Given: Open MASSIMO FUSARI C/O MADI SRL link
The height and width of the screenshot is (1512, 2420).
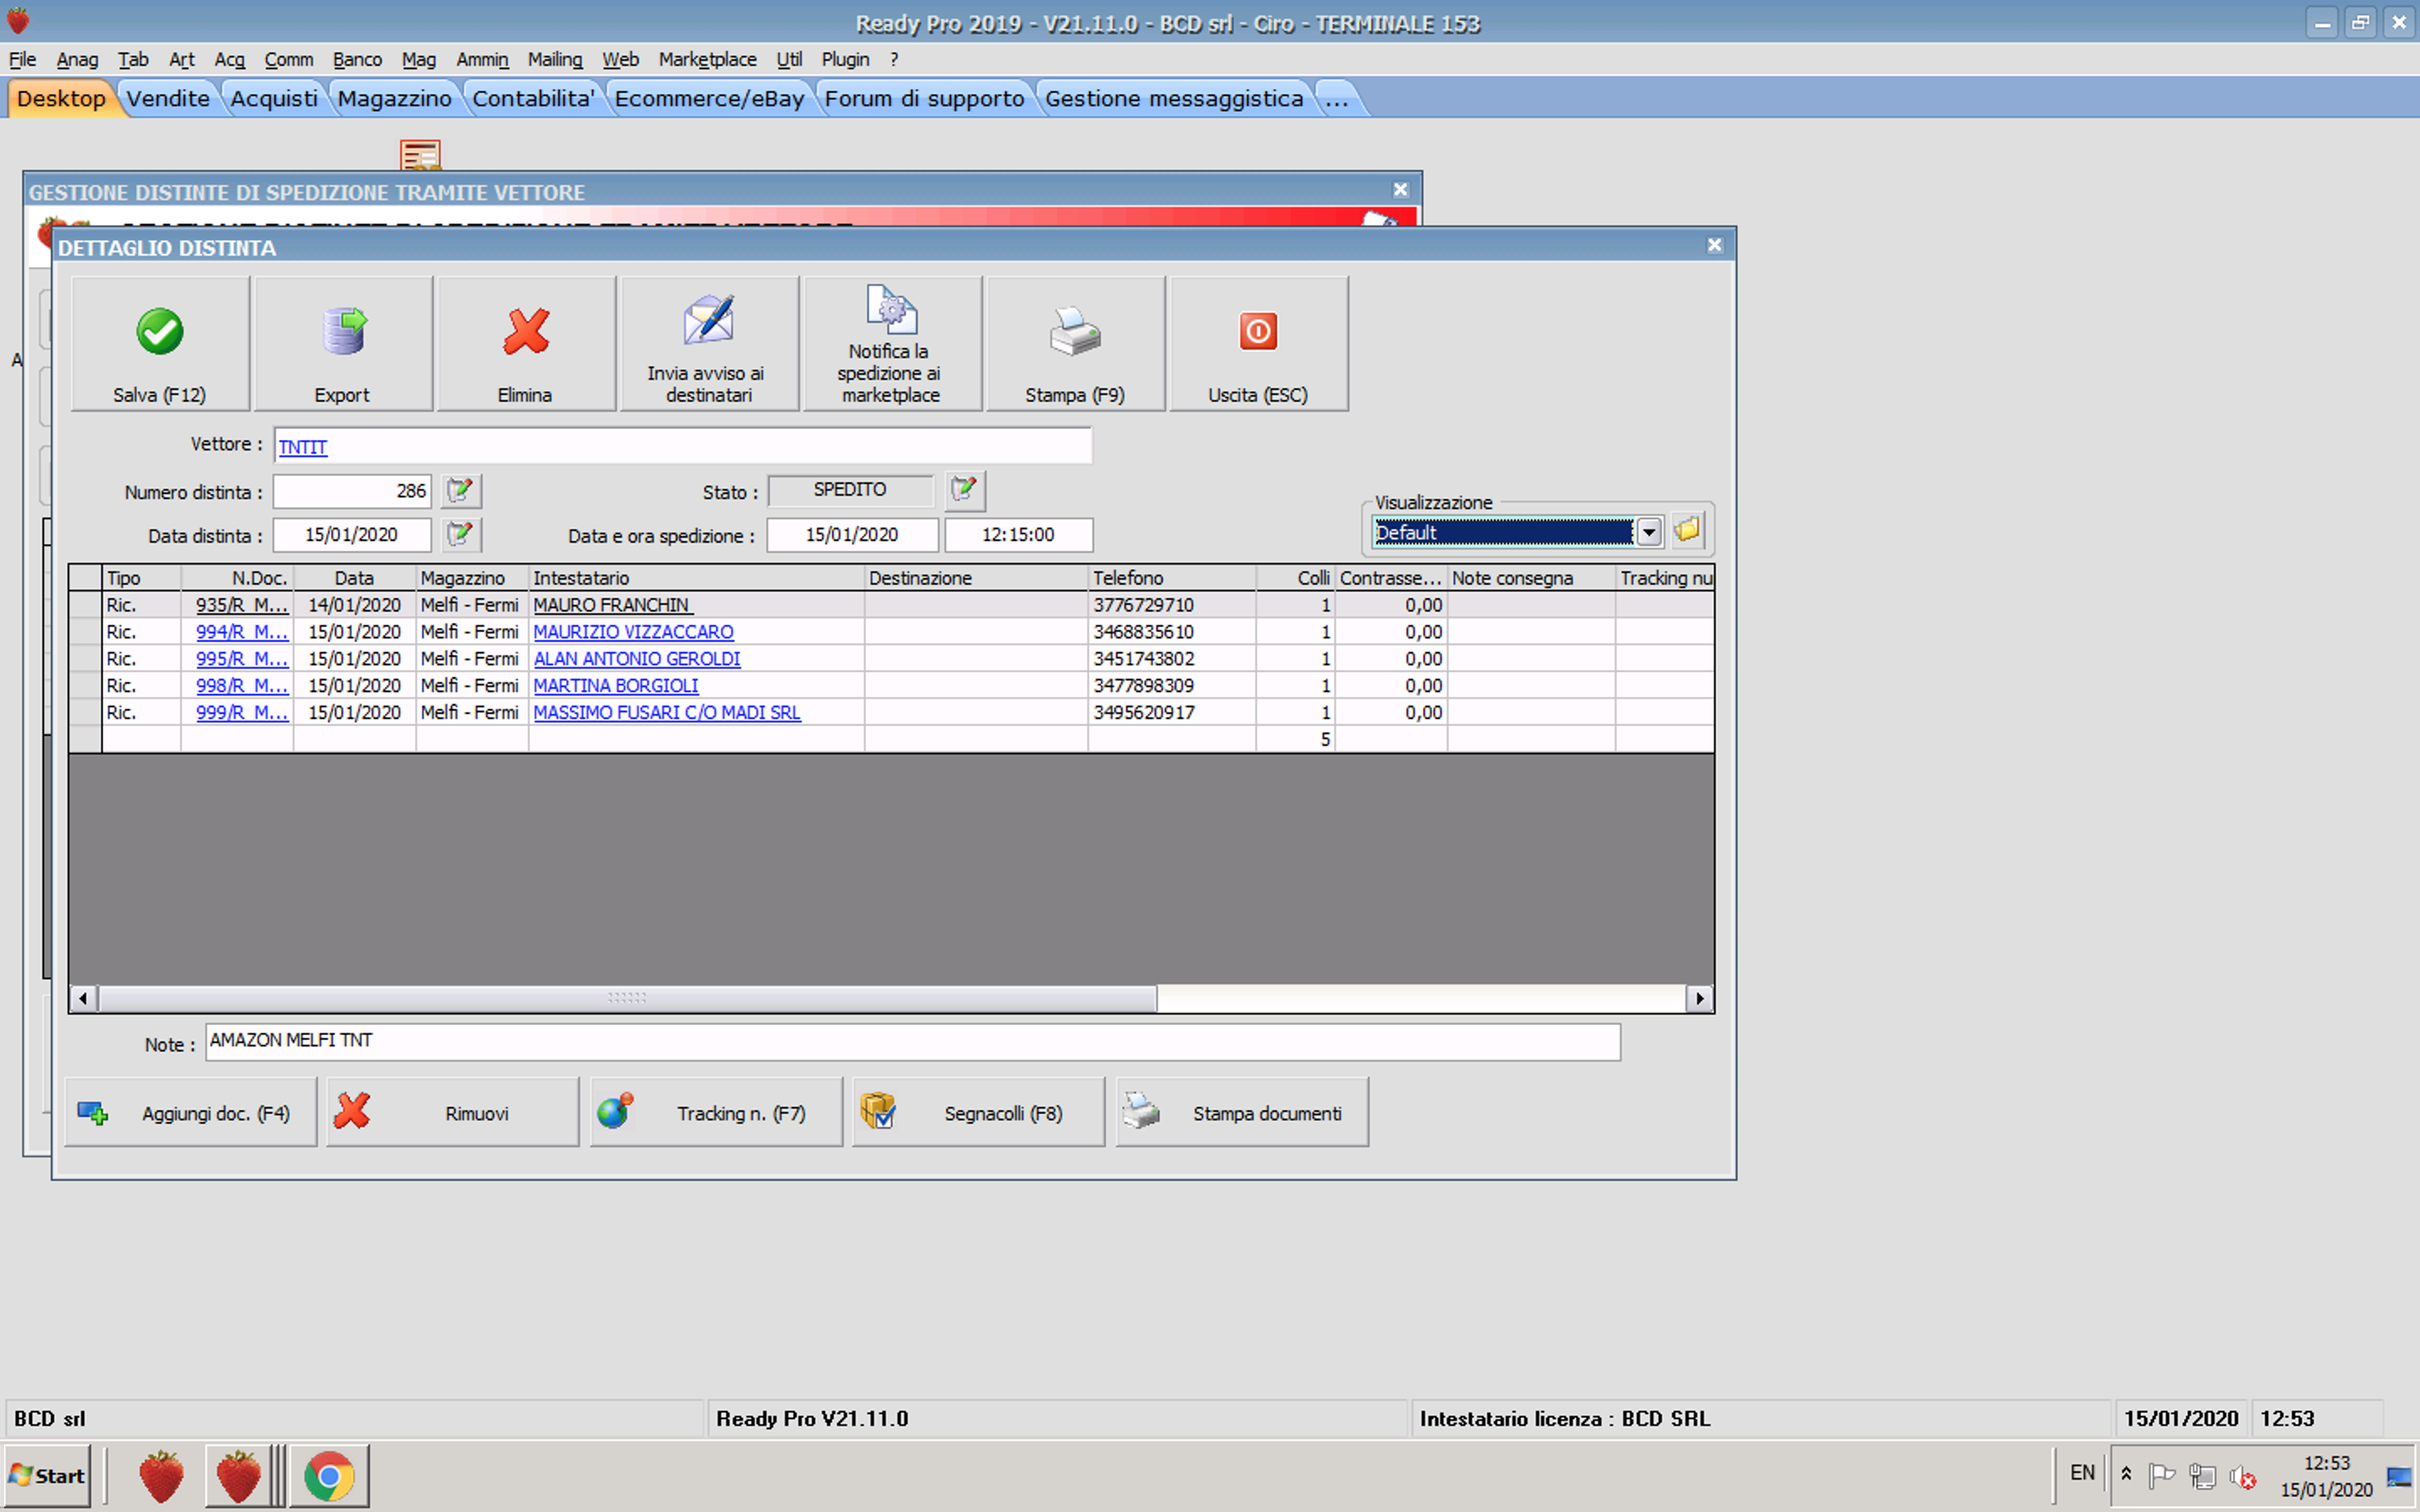Looking at the screenshot, I should (667, 713).
